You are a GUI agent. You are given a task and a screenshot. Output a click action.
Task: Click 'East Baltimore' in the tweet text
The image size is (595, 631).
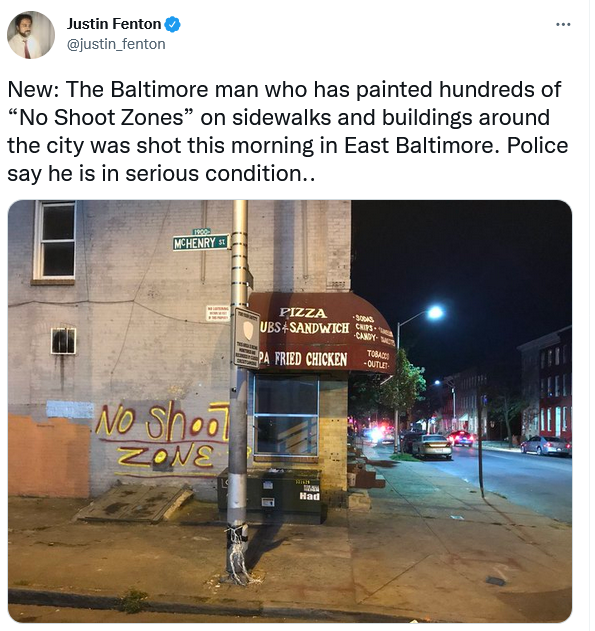pos(419,145)
